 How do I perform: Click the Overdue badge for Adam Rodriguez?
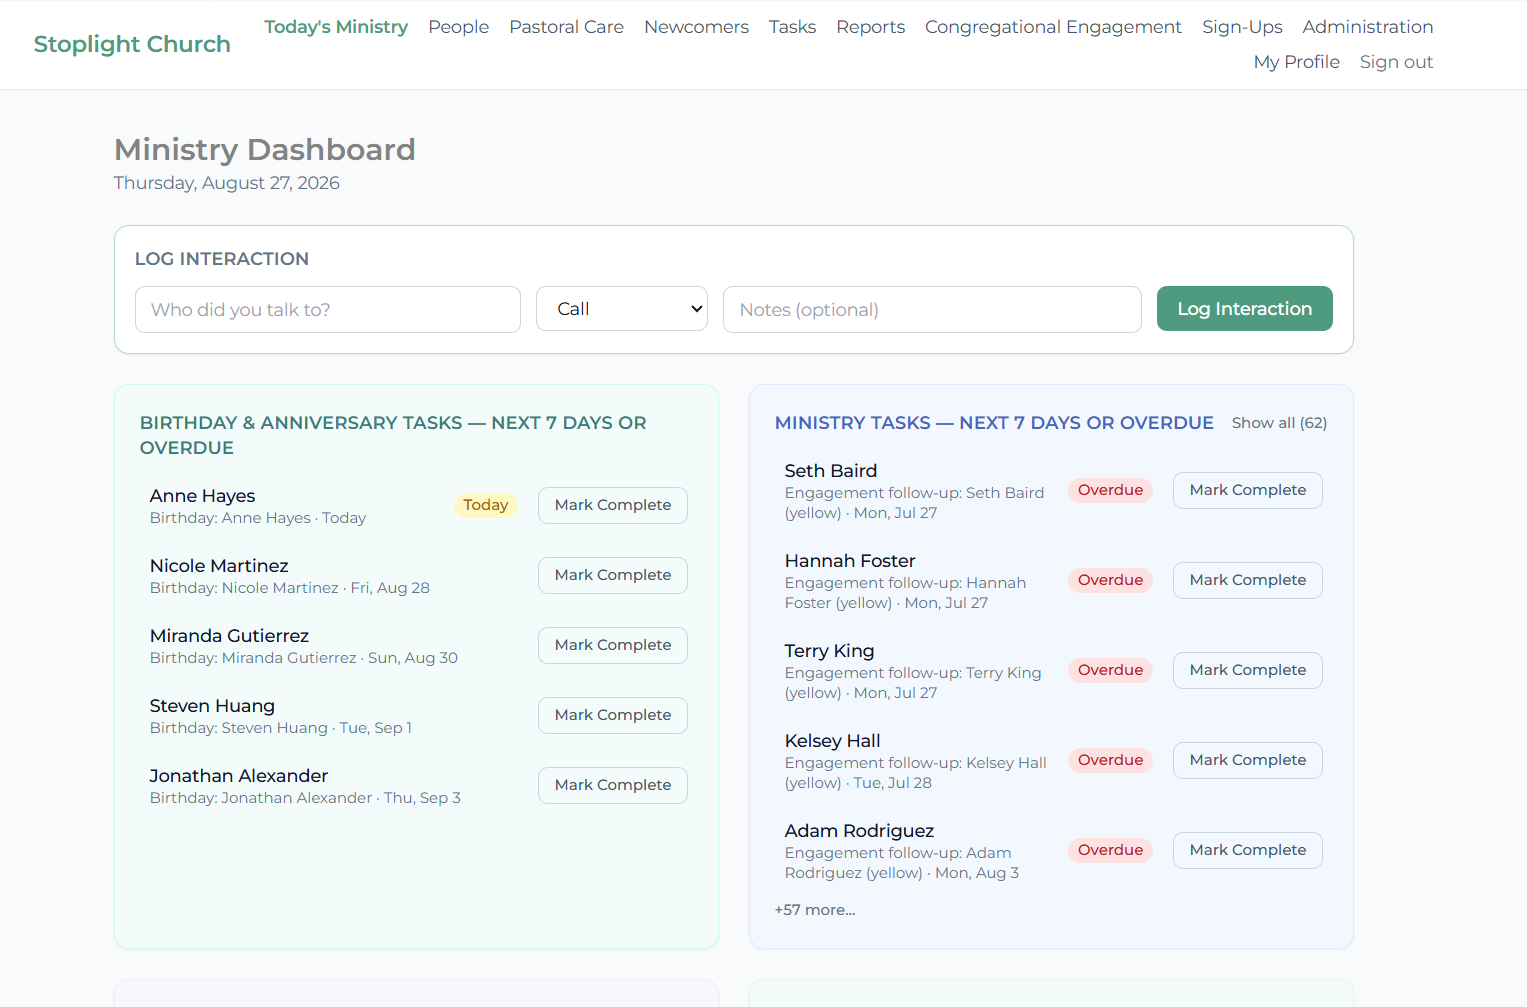click(x=1110, y=850)
